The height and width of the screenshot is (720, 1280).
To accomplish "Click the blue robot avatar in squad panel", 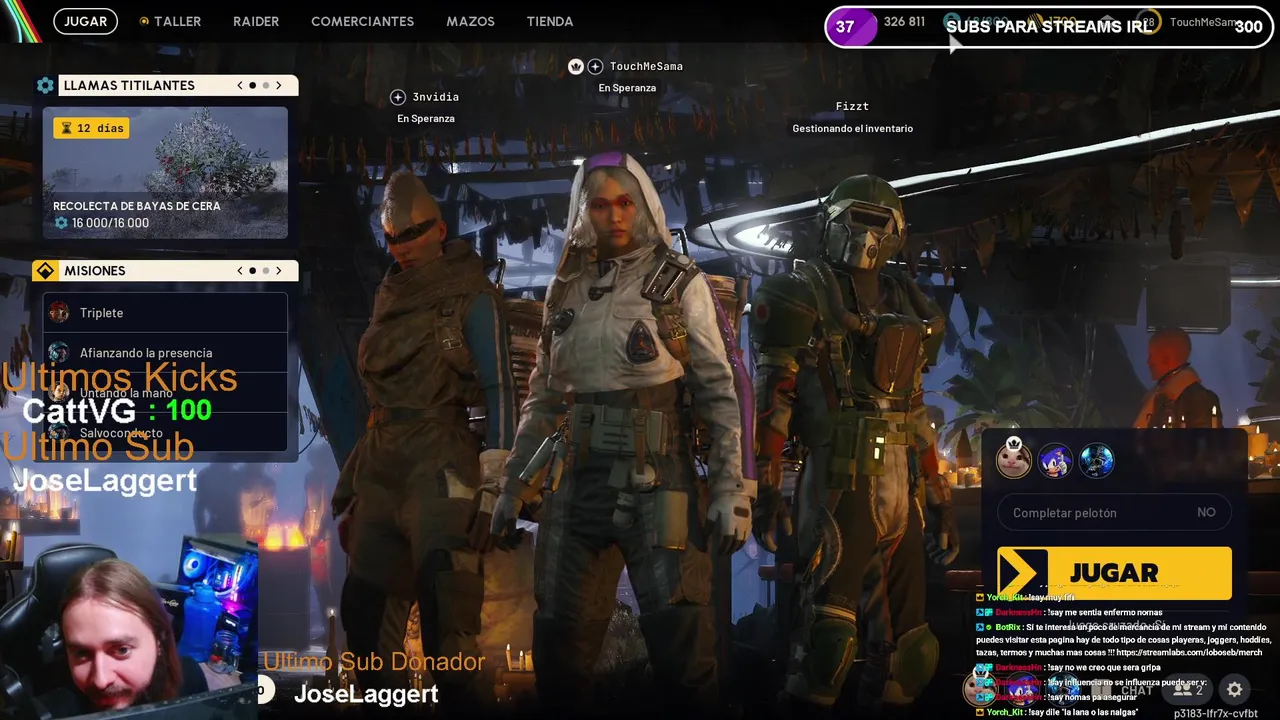I will [x=1096, y=460].
